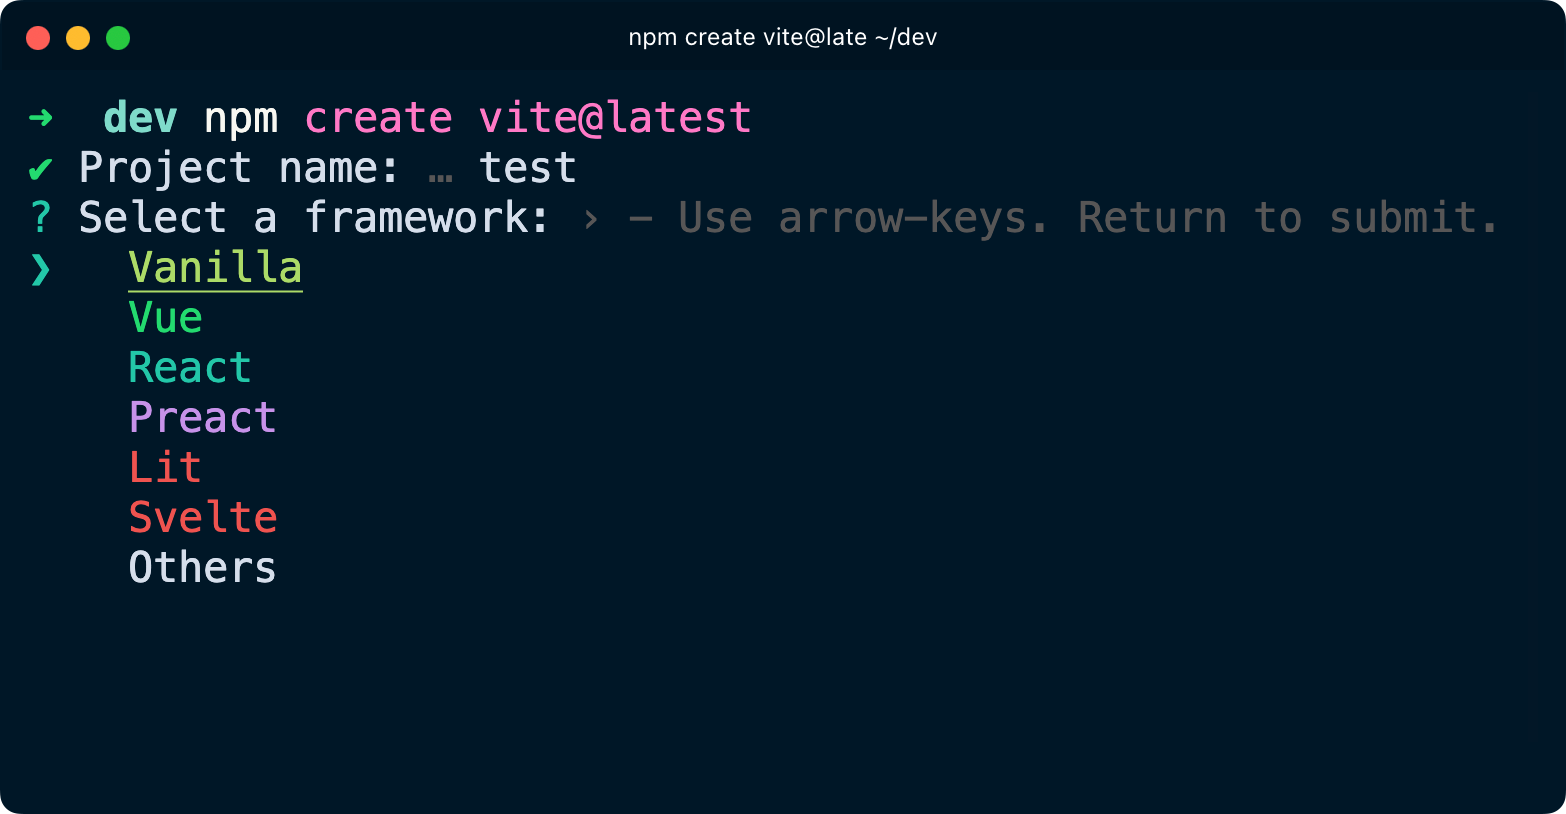Choose the Vue framework option
The image size is (1566, 814).
(x=166, y=318)
